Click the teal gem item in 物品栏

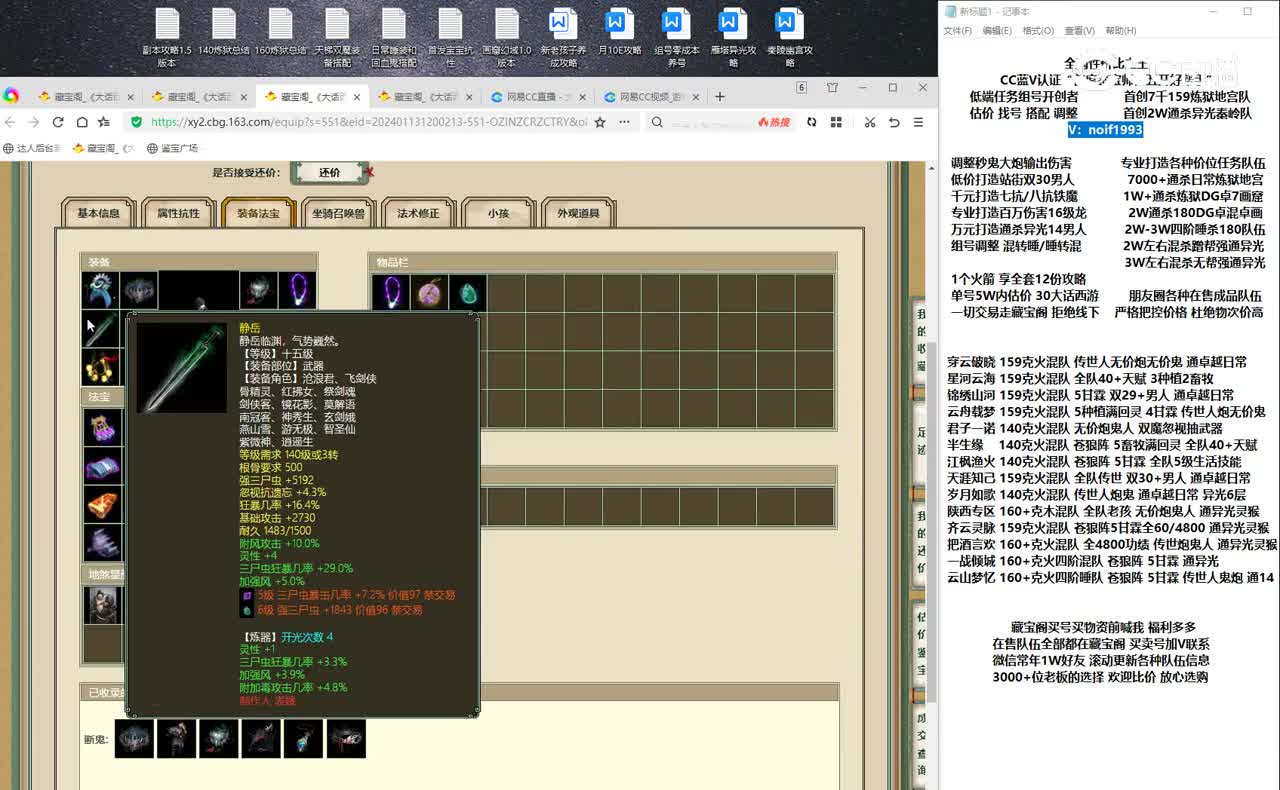click(x=467, y=293)
